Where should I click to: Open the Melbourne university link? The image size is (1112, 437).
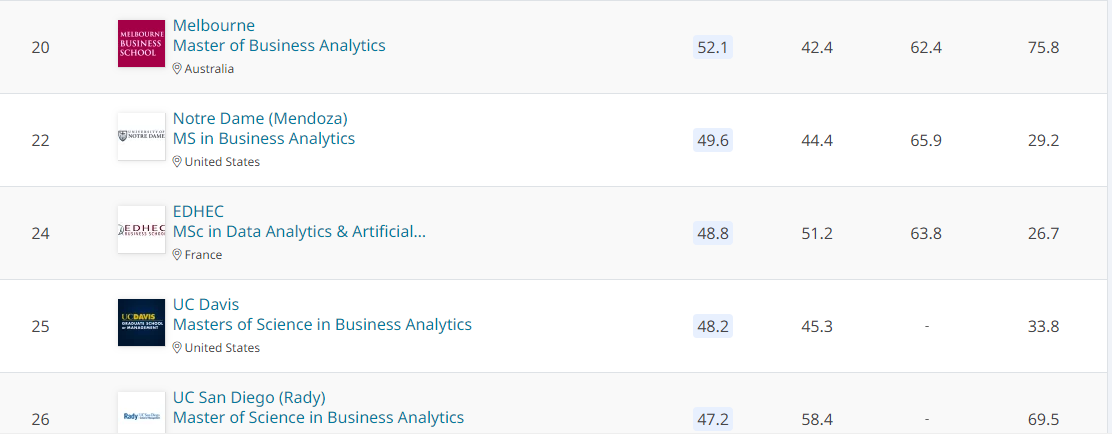pyautogui.click(x=214, y=26)
